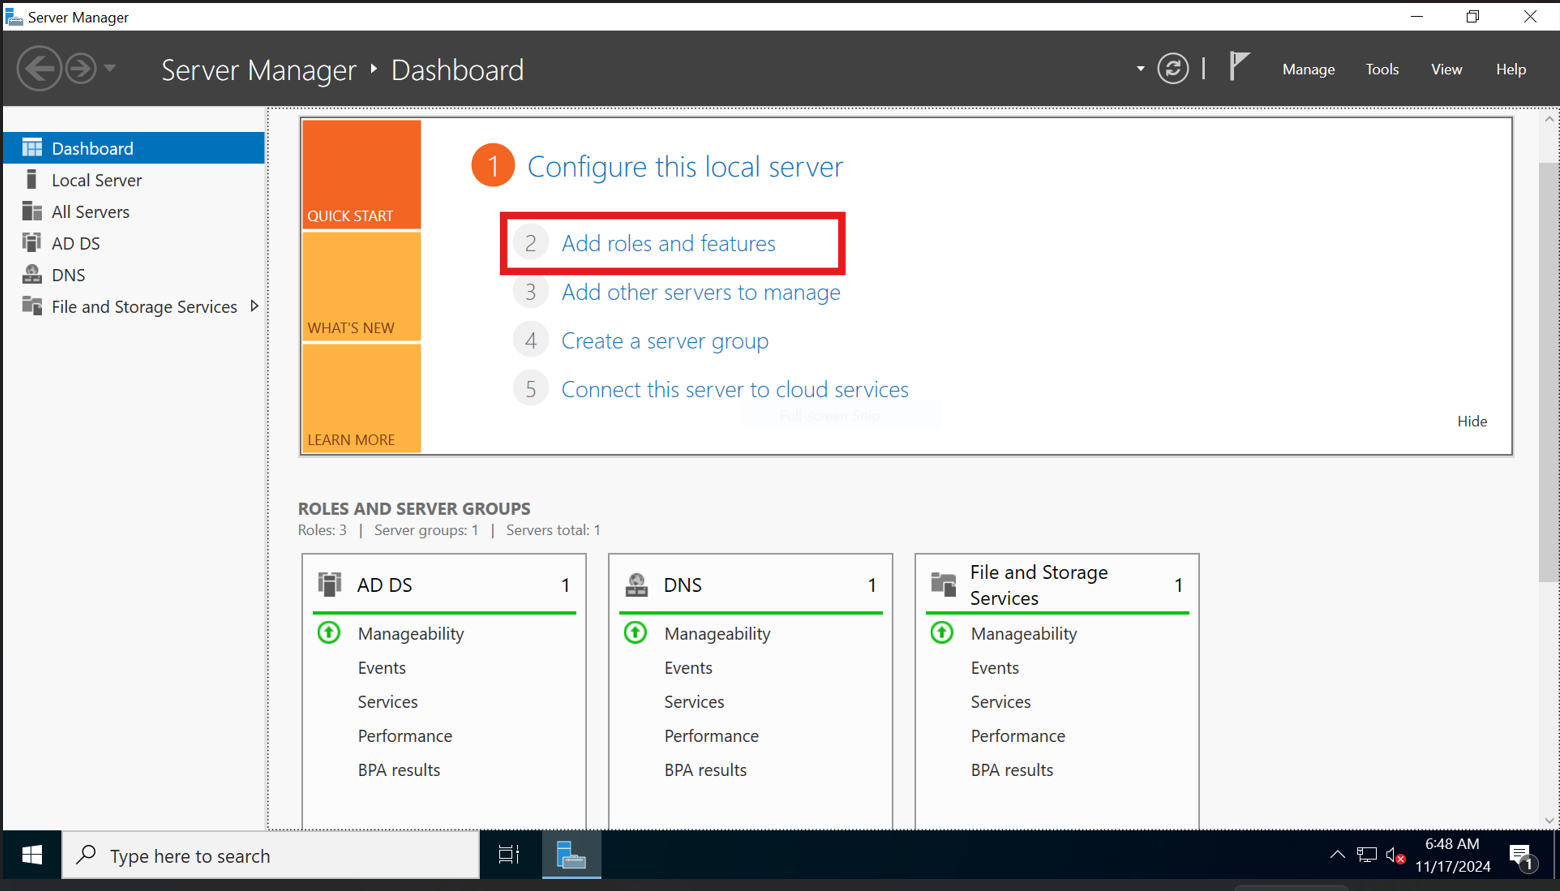The height and width of the screenshot is (891, 1560).
Task: Select AD DS in the sidebar
Action: coord(134,243)
